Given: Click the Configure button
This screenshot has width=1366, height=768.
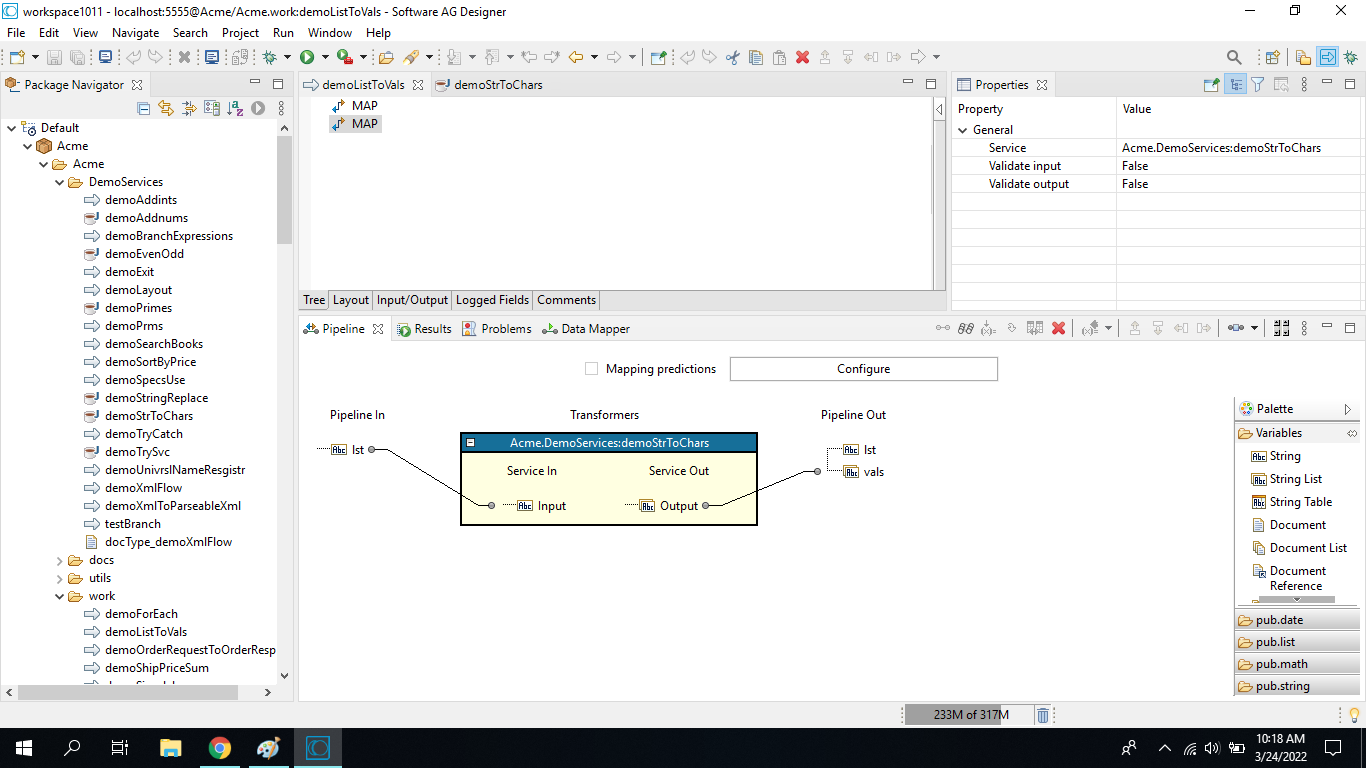Looking at the screenshot, I should 864,369.
